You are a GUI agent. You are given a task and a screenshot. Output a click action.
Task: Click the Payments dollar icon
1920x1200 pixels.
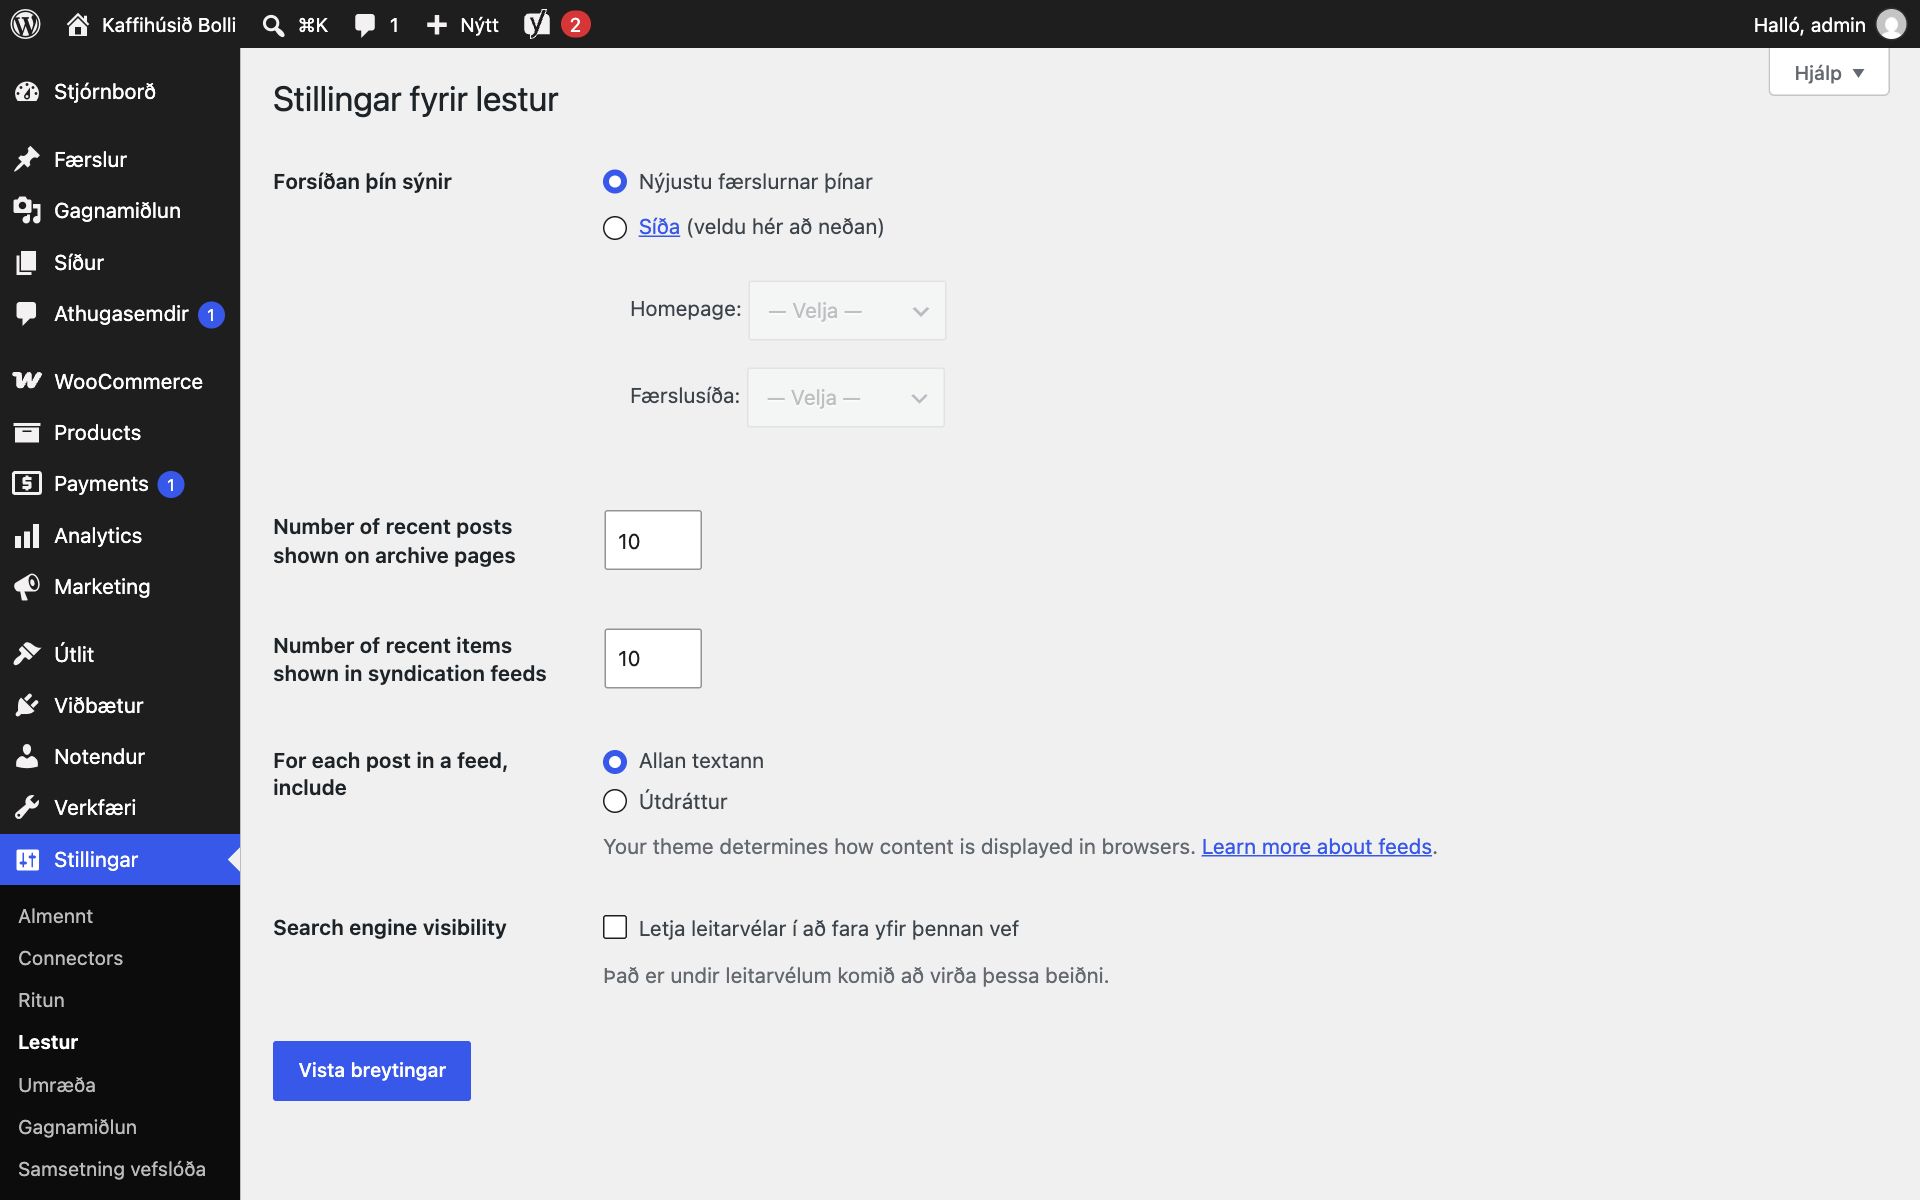pos(27,484)
